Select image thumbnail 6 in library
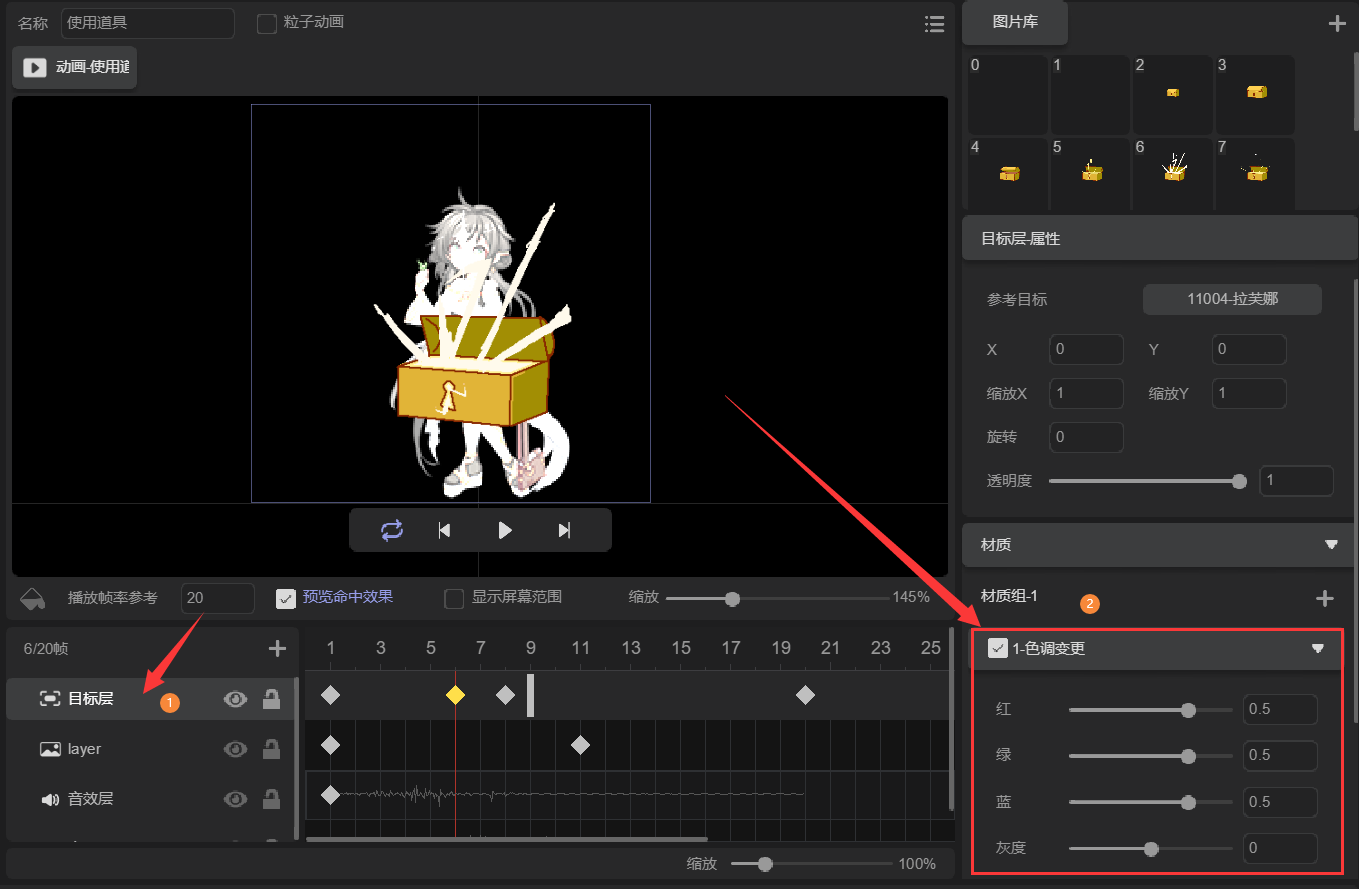Viewport: 1359px width, 889px height. point(1172,174)
